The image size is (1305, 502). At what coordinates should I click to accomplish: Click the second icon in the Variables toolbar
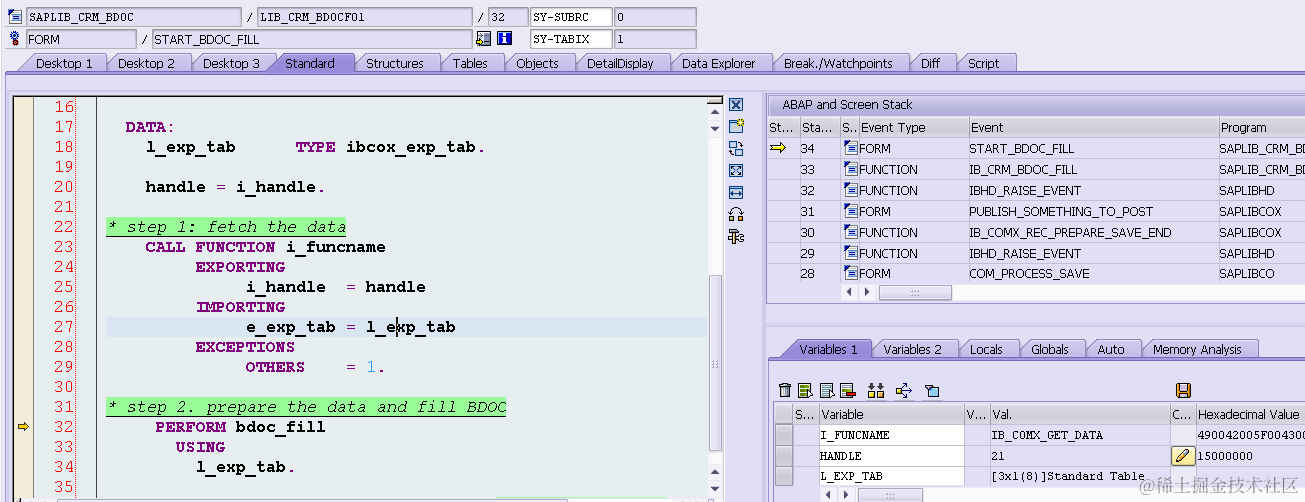(805, 390)
